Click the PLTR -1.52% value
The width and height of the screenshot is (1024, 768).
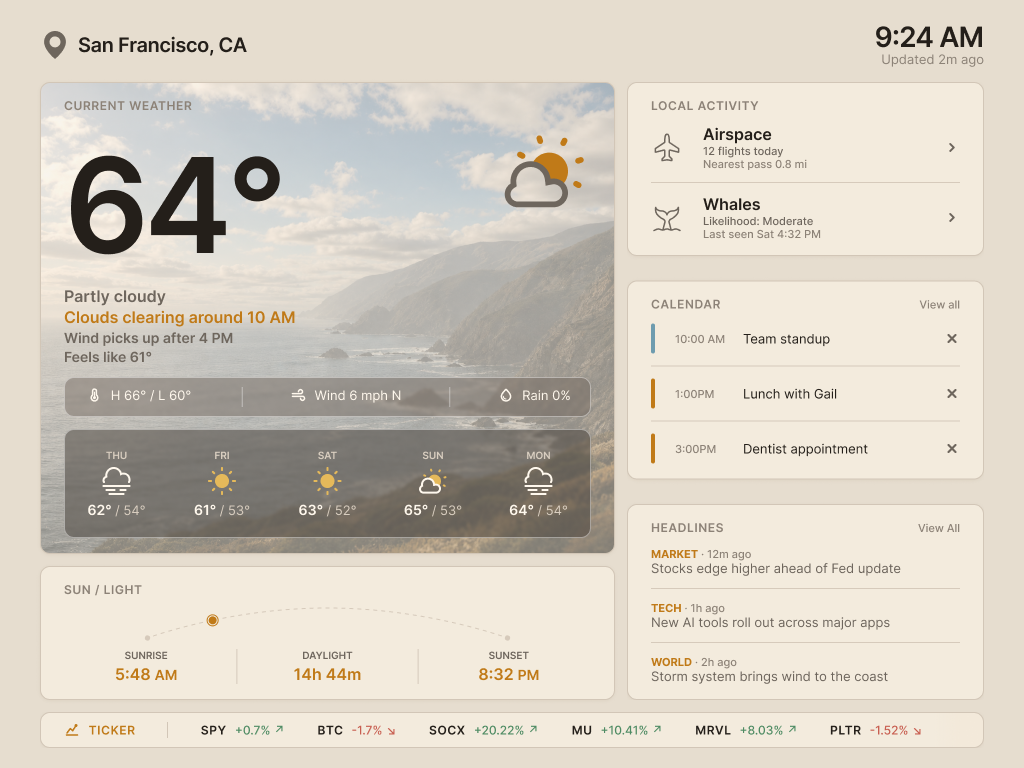pyautogui.click(x=888, y=730)
